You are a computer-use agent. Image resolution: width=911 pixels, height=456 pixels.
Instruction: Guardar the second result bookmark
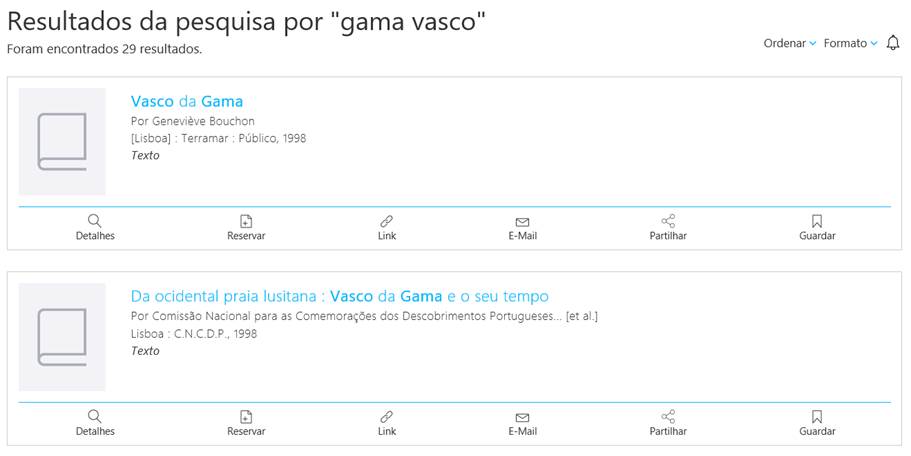[x=817, y=423]
